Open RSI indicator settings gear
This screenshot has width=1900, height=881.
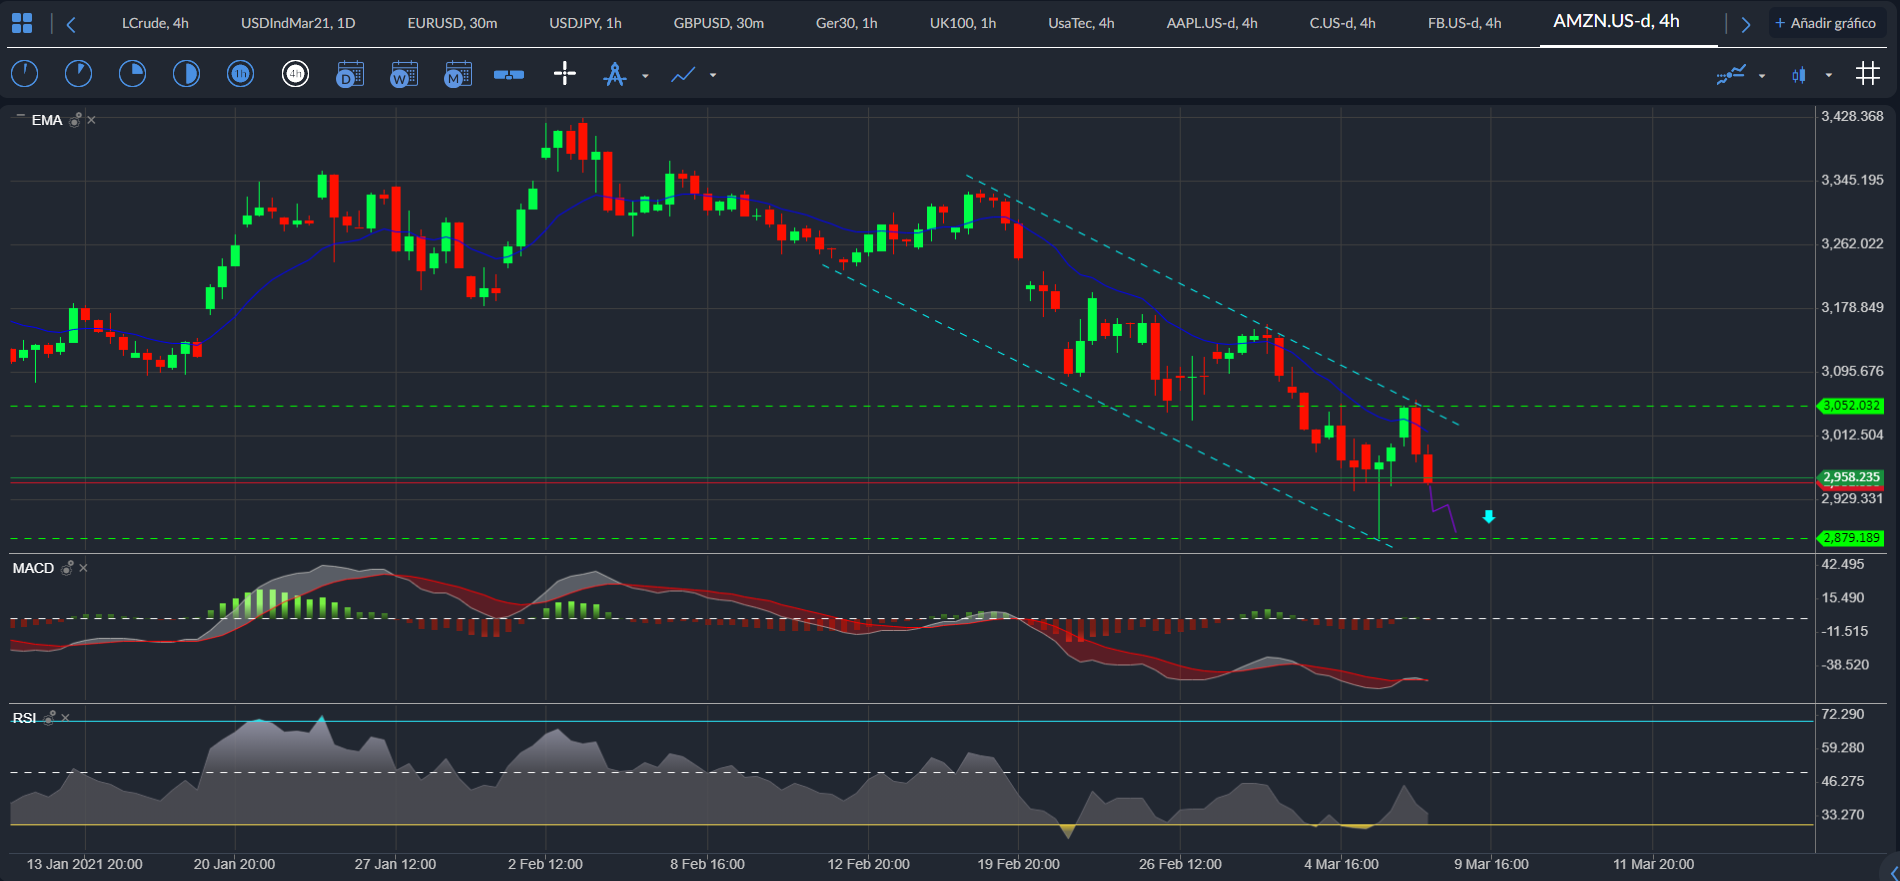coord(49,718)
